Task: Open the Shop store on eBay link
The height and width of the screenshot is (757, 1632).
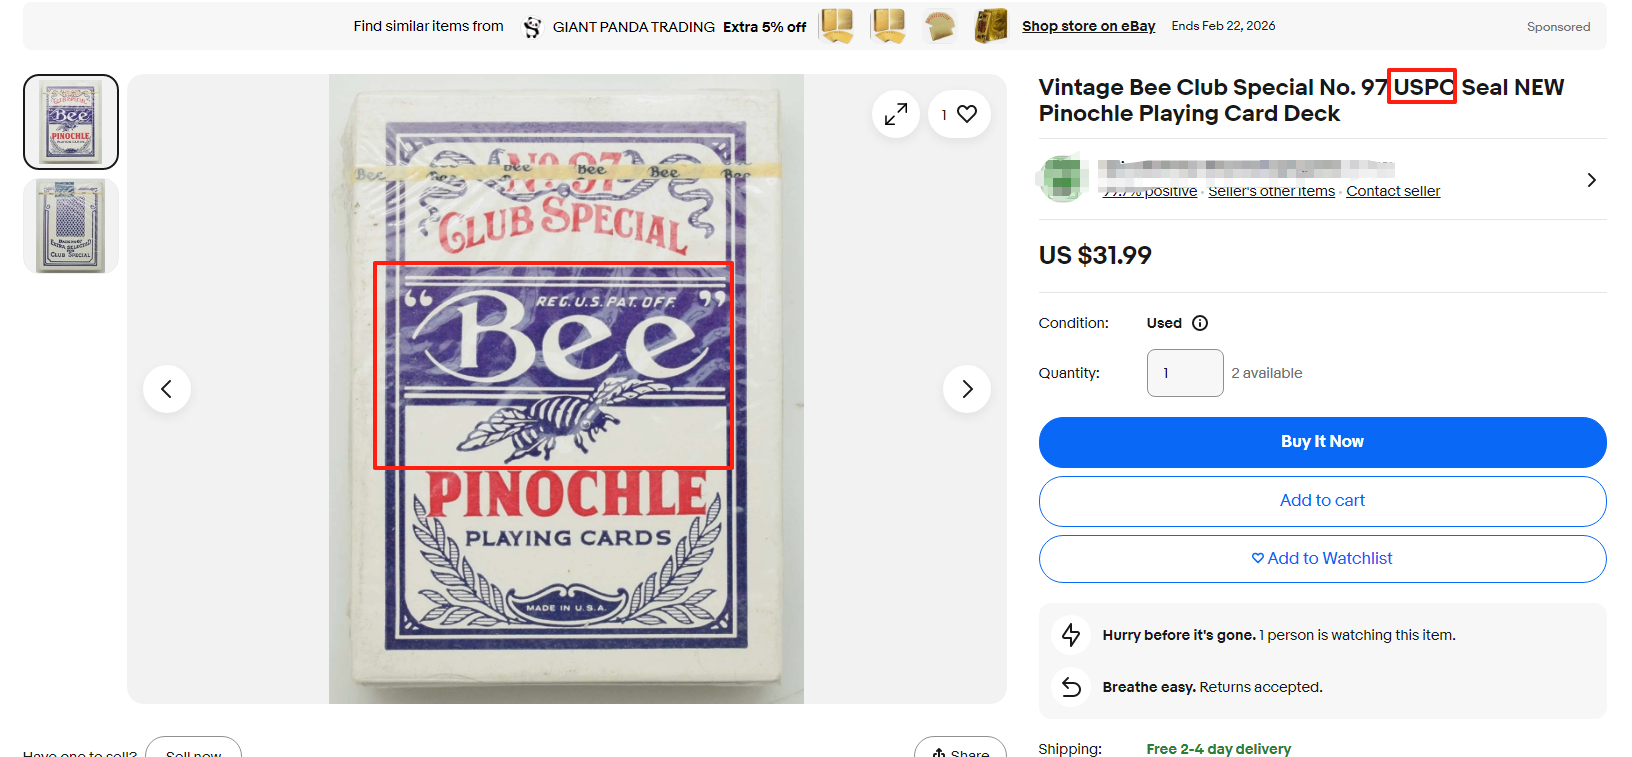Action: (x=1088, y=26)
